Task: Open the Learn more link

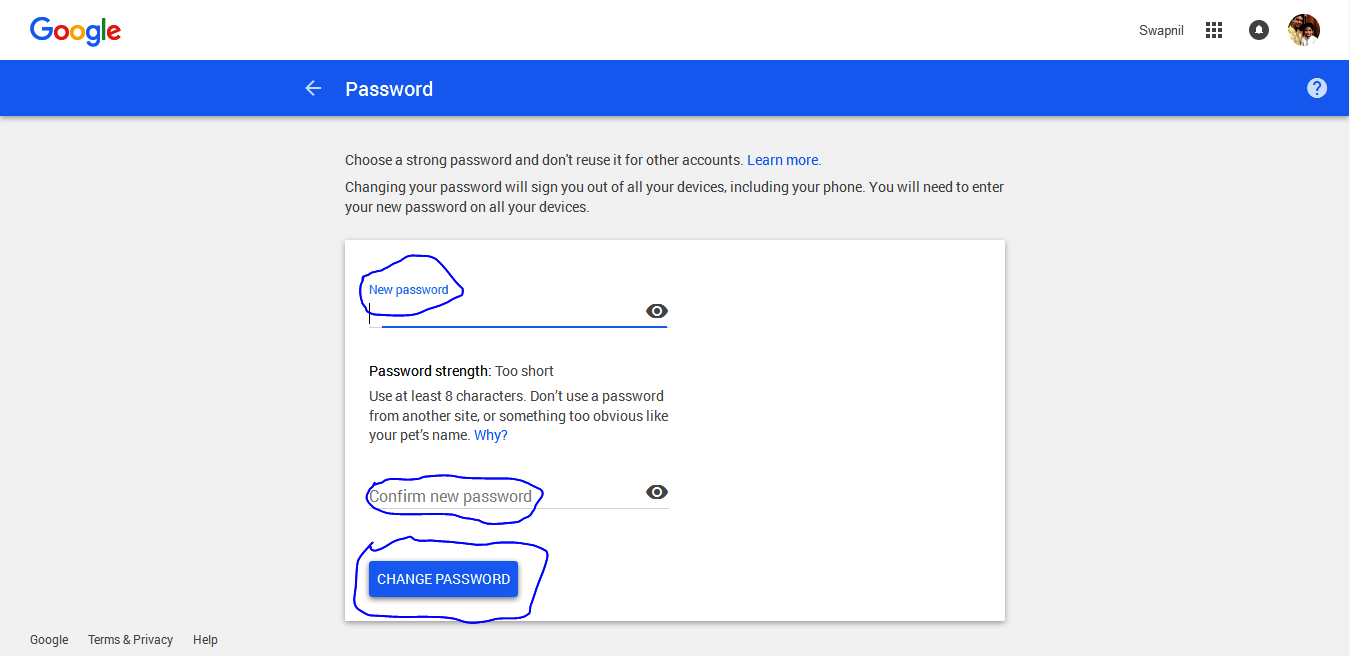Action: (x=784, y=160)
